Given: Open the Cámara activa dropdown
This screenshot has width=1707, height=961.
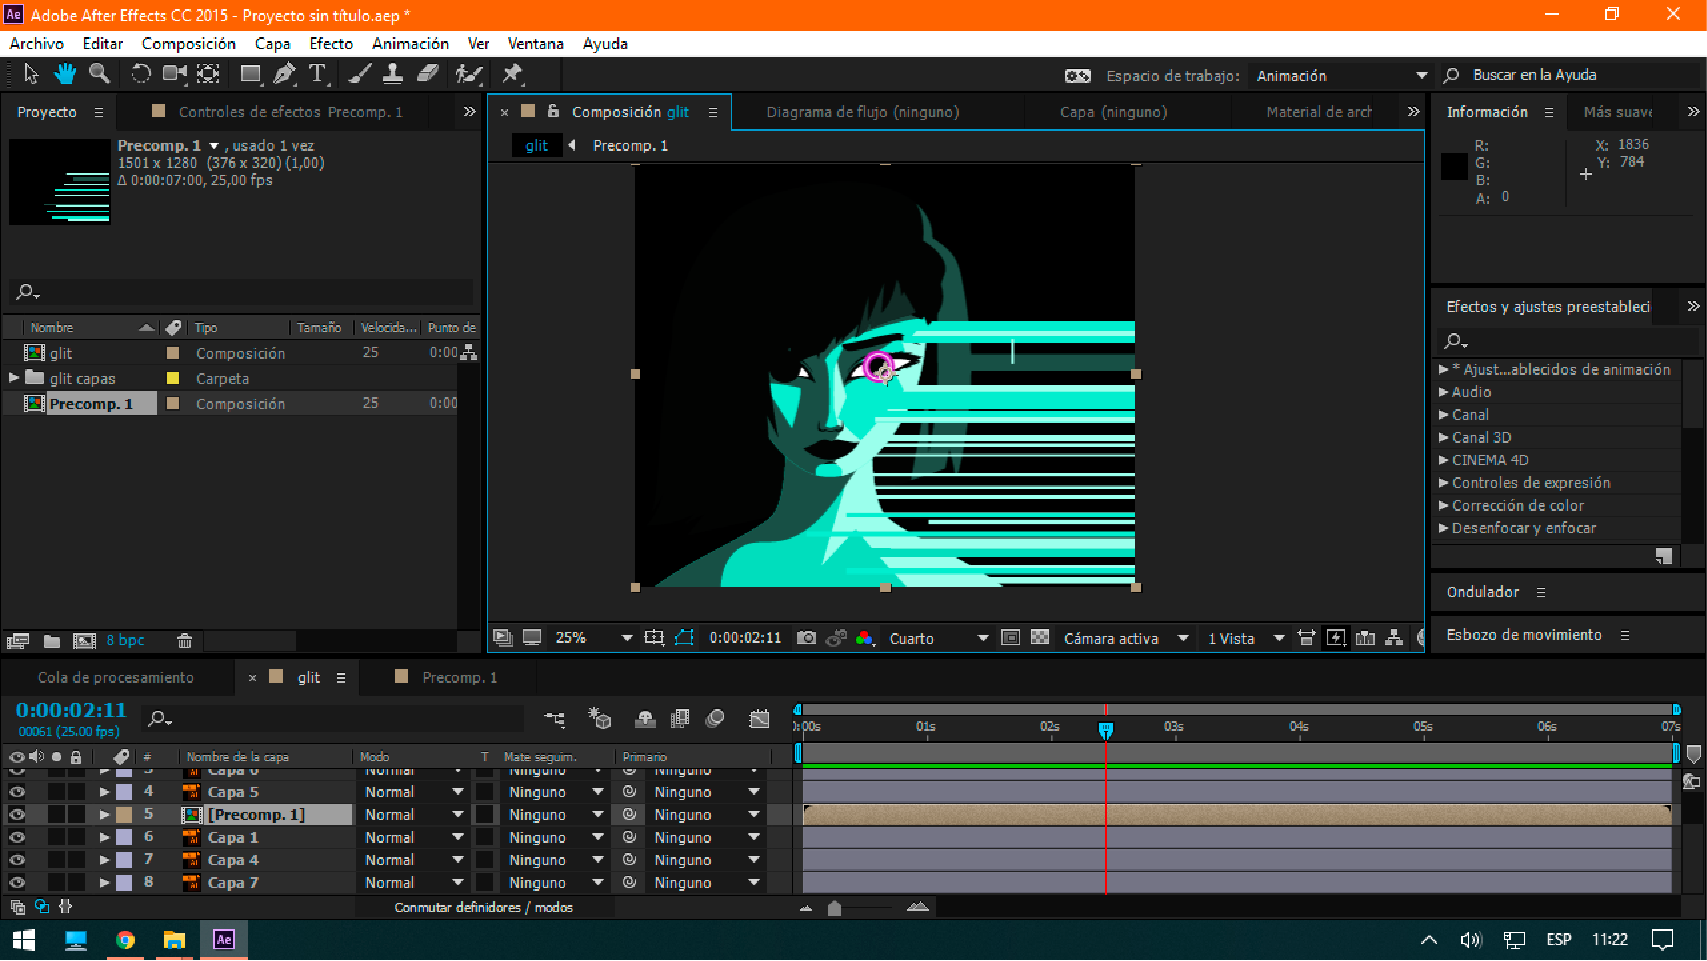Looking at the screenshot, I should 1126,638.
